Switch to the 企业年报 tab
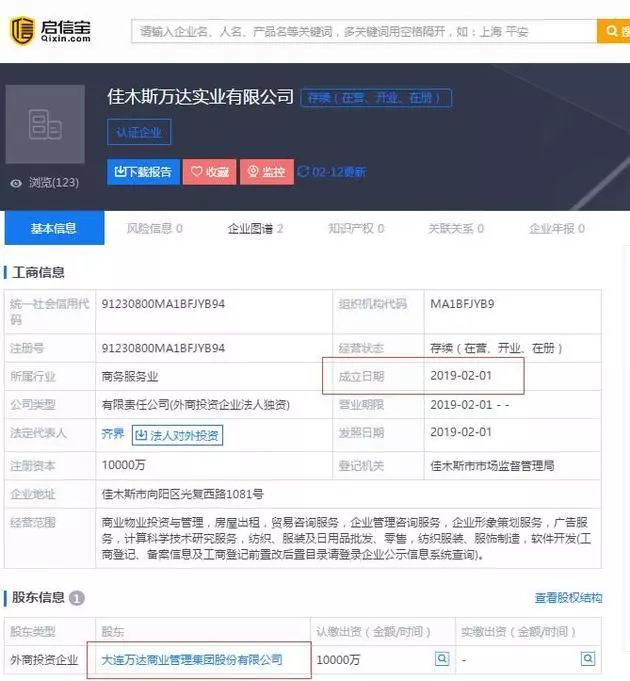The image size is (630, 681). [557, 228]
